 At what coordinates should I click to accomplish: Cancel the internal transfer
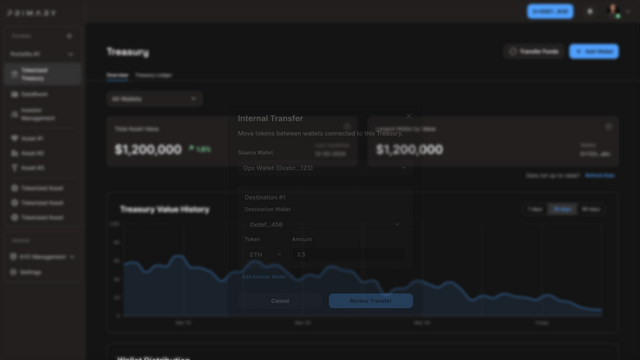pos(280,301)
